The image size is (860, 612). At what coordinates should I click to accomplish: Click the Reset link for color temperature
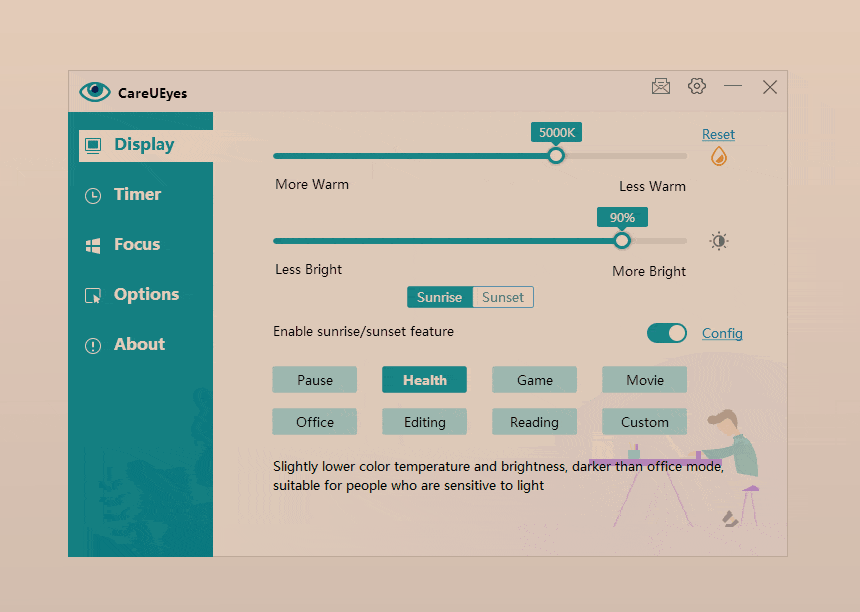pyautogui.click(x=718, y=134)
